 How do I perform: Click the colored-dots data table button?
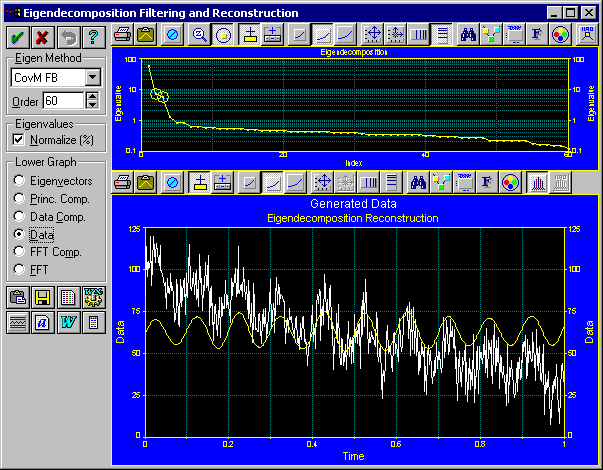[x=68, y=297]
